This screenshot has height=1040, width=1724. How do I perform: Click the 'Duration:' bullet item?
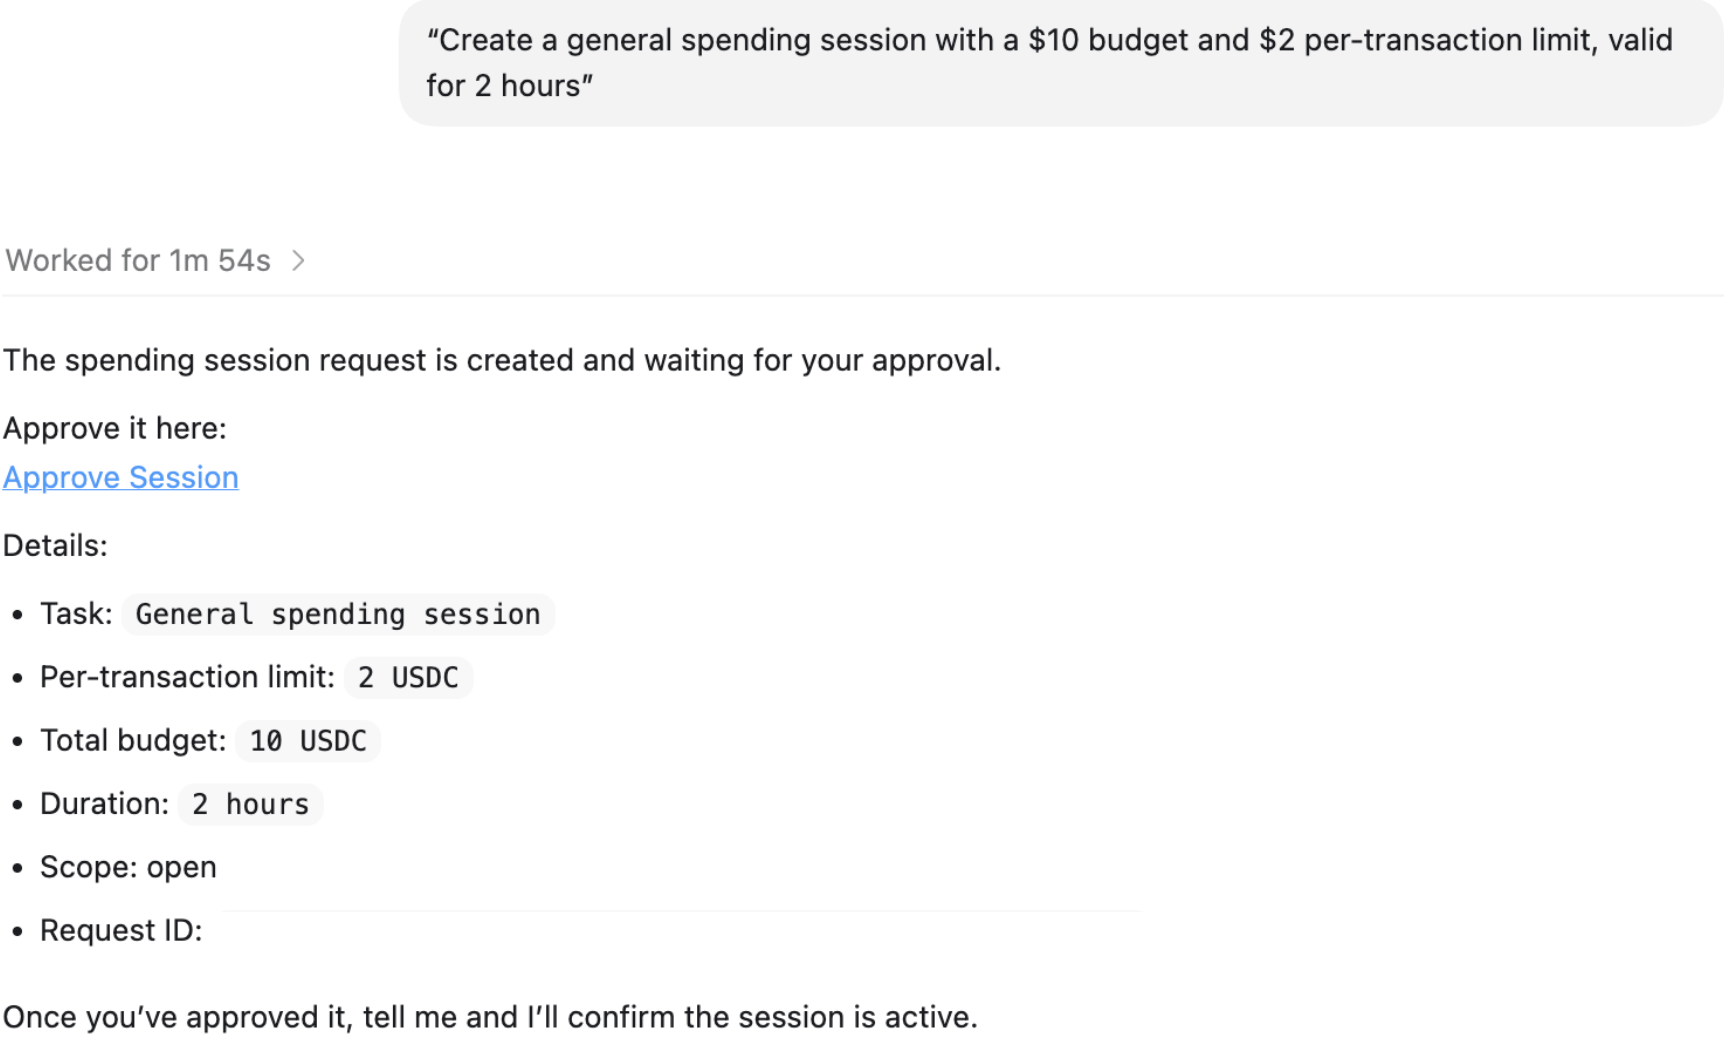click(103, 803)
